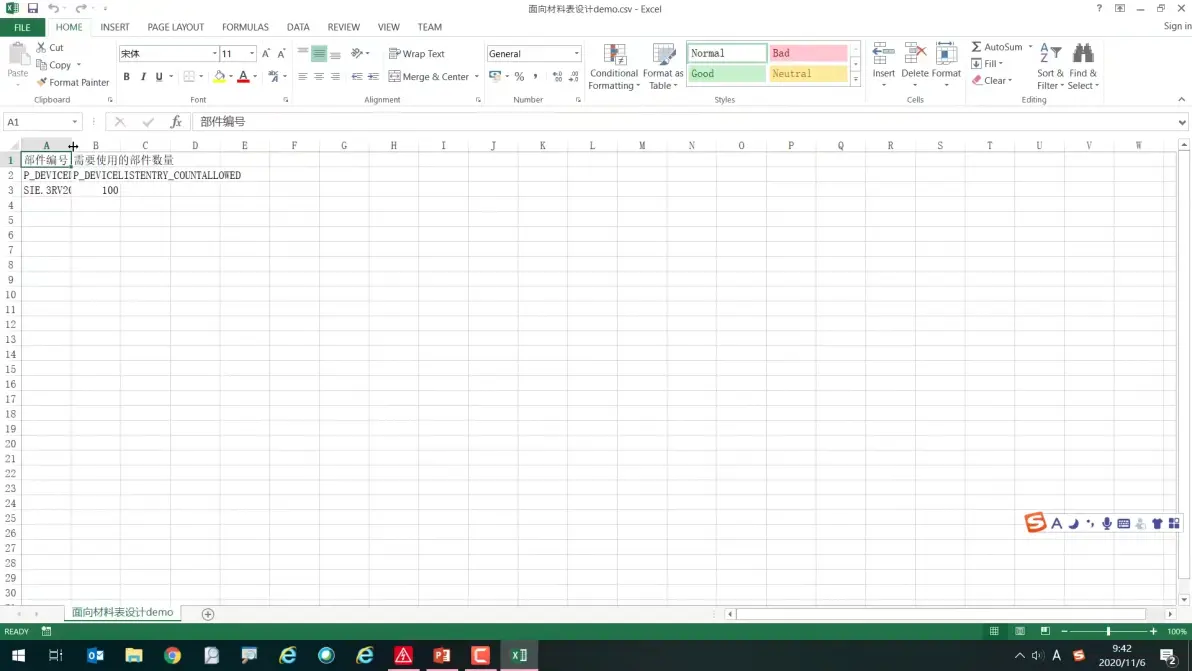Screen dimensions: 1192x671
Task: Click the Font Color red A
Action: (243, 77)
